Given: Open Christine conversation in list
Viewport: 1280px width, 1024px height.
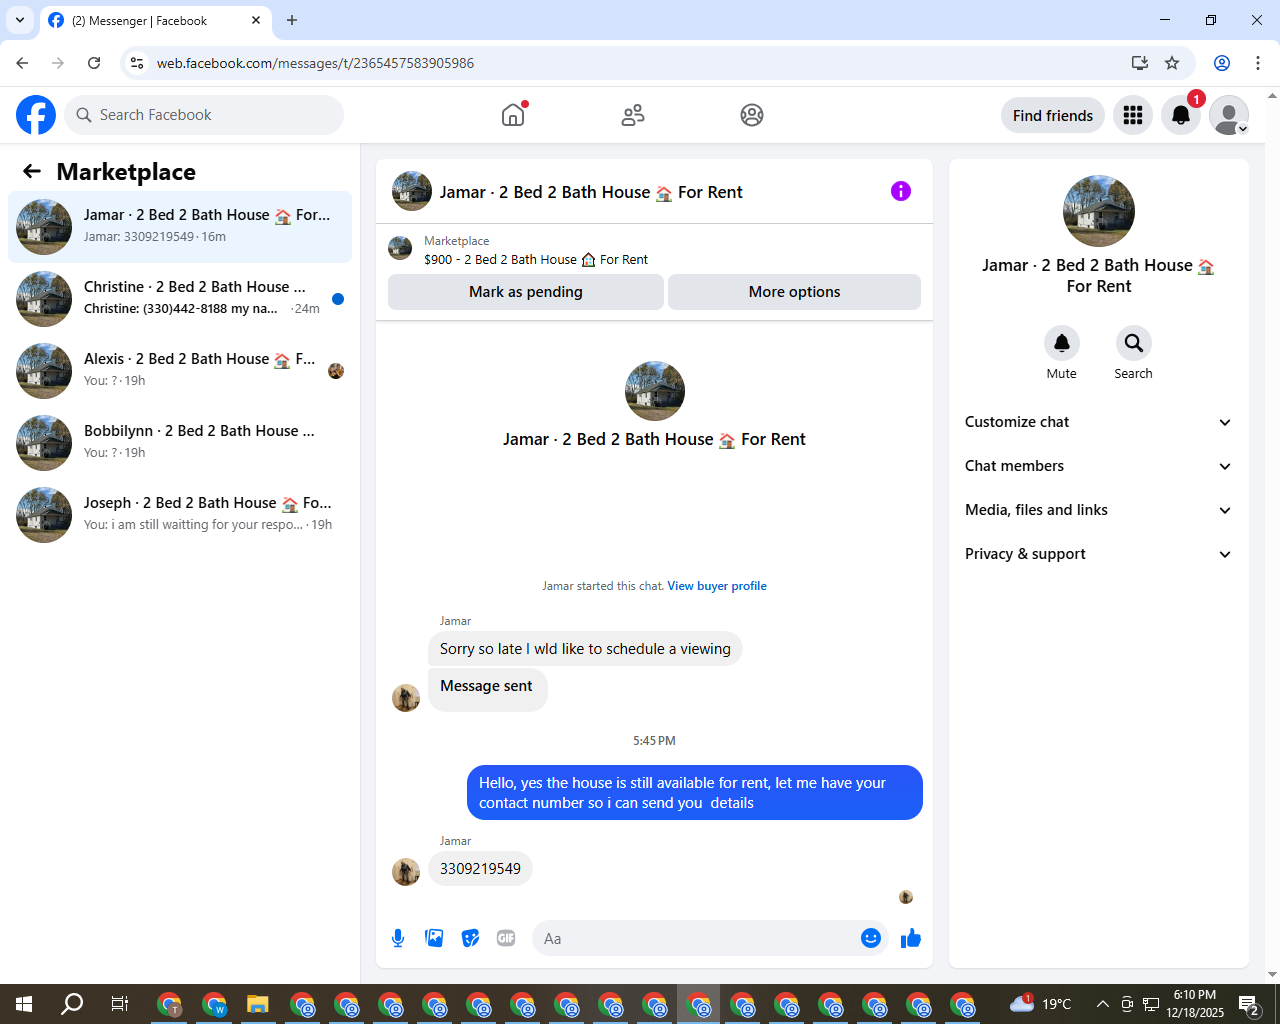Looking at the screenshot, I should [x=180, y=299].
